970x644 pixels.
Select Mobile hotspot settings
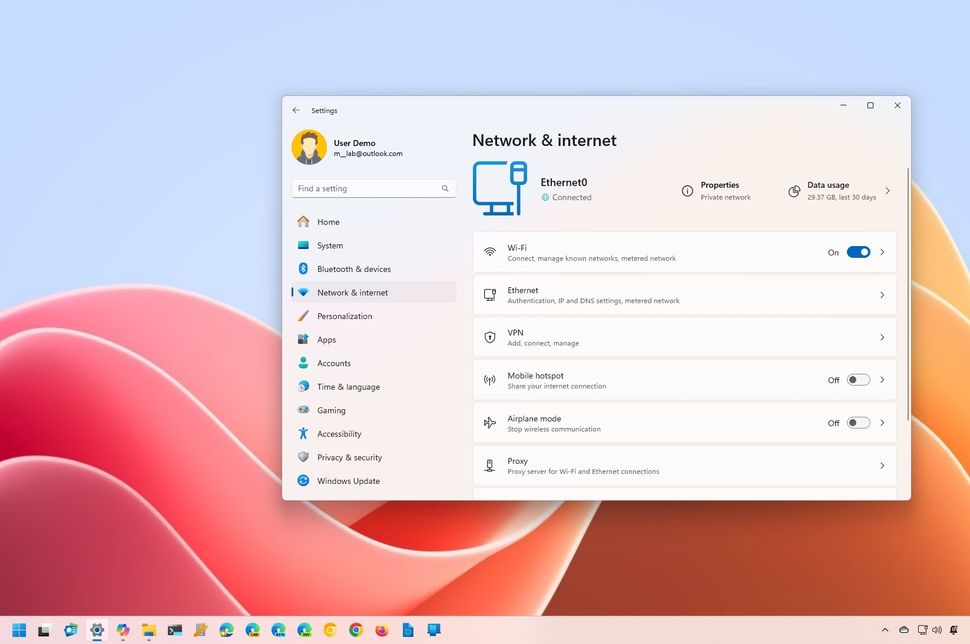650,380
